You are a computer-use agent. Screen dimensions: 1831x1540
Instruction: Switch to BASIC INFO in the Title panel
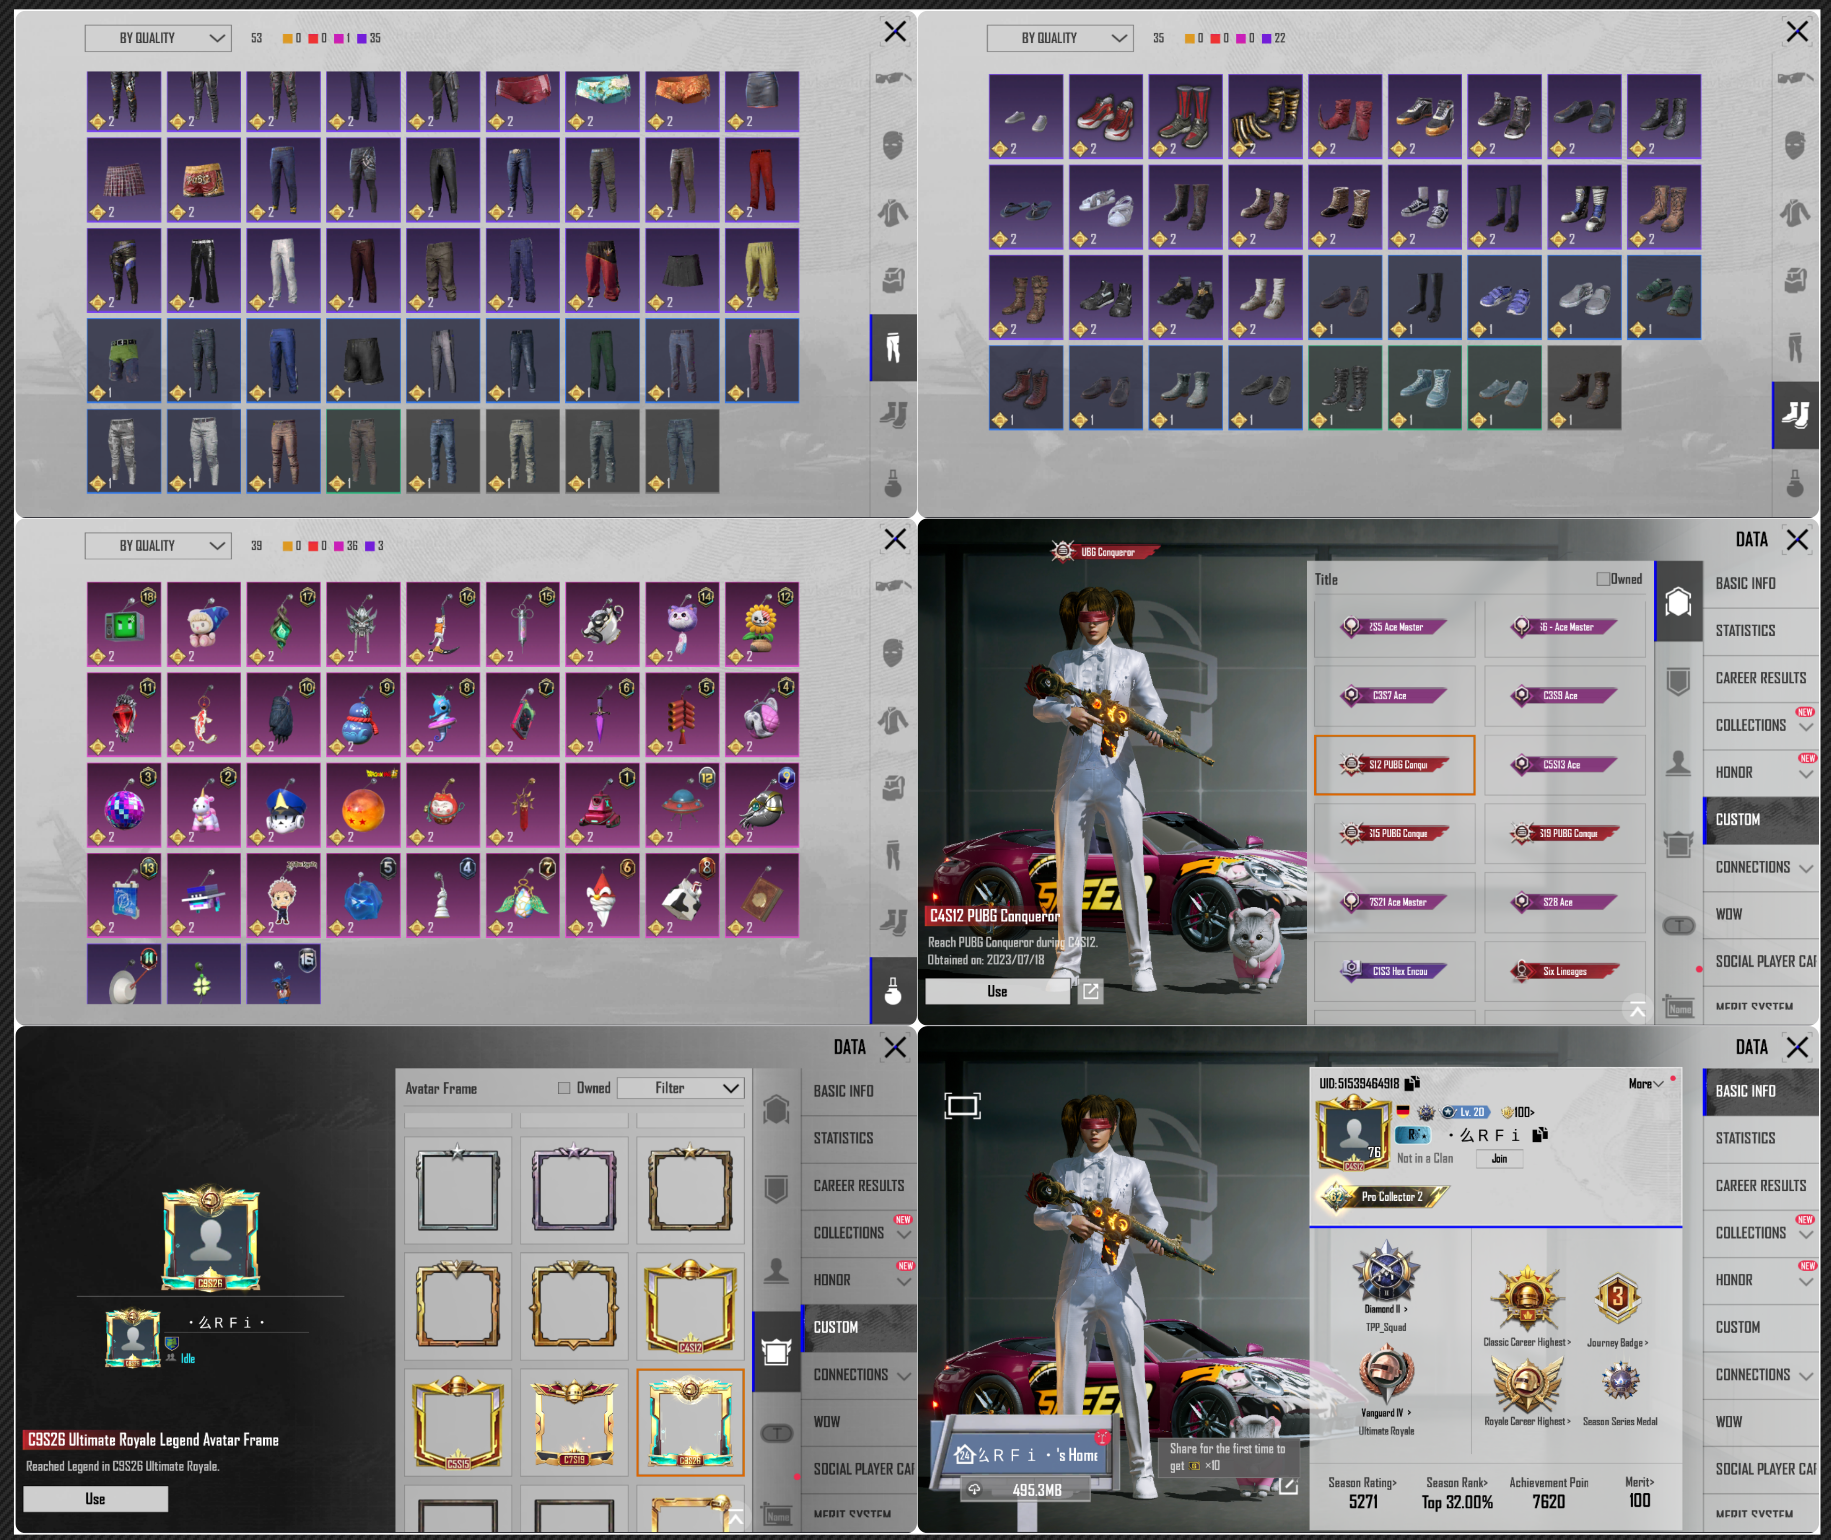pyautogui.click(x=1761, y=583)
